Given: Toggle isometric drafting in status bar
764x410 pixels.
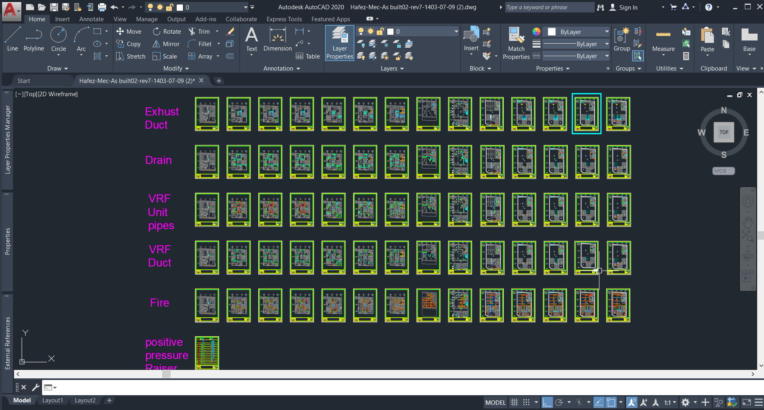Looking at the screenshot, I should pyautogui.click(x=579, y=402).
